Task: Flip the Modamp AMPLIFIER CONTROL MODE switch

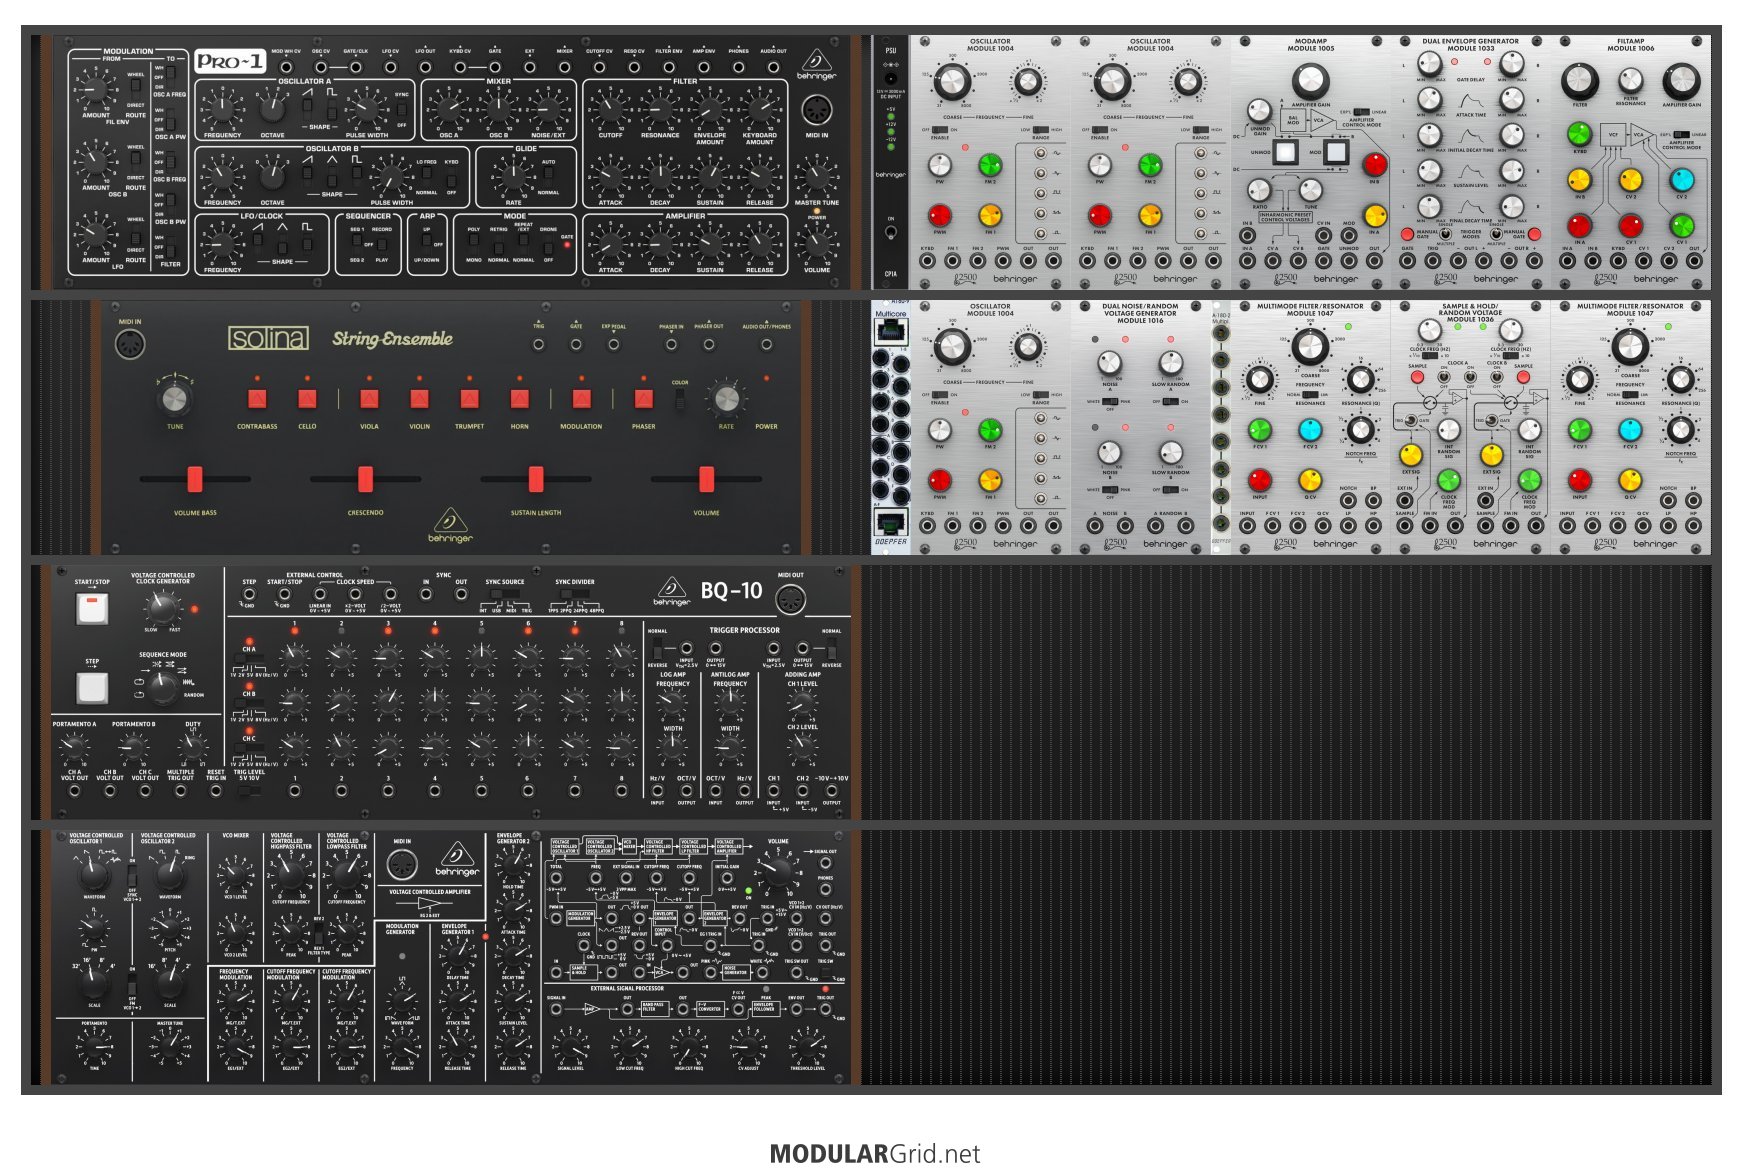Action: click(x=1361, y=112)
